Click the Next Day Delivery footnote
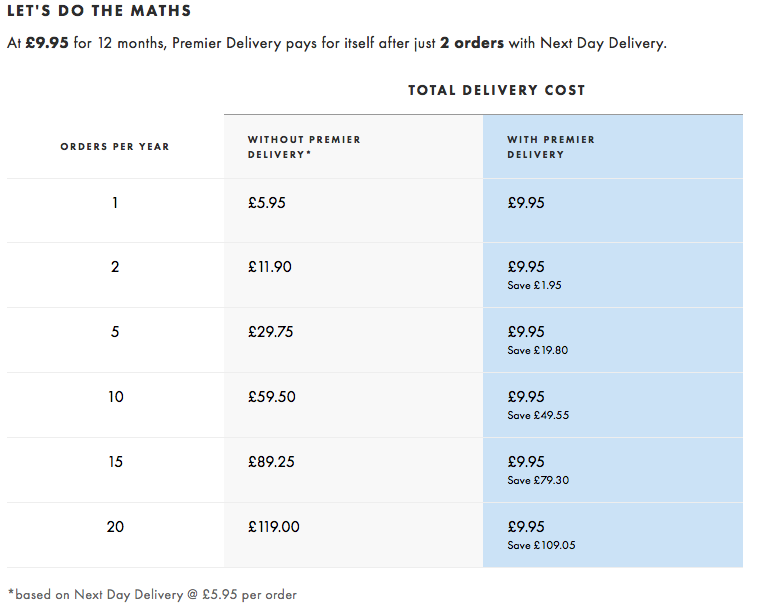 click(152, 594)
